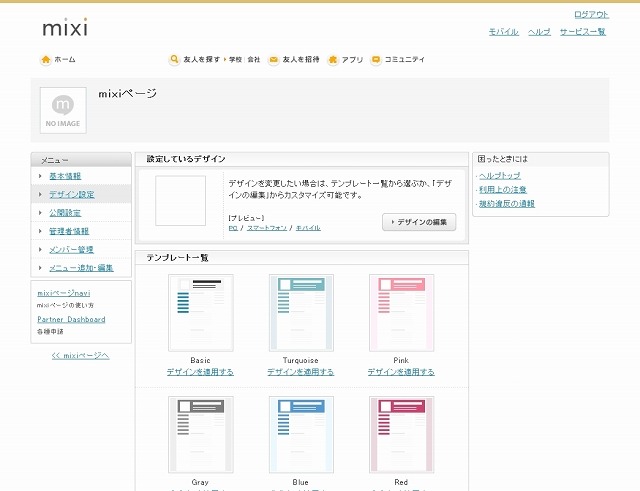Select the Pink template thumbnail
The height and width of the screenshot is (491, 640).
(x=402, y=313)
